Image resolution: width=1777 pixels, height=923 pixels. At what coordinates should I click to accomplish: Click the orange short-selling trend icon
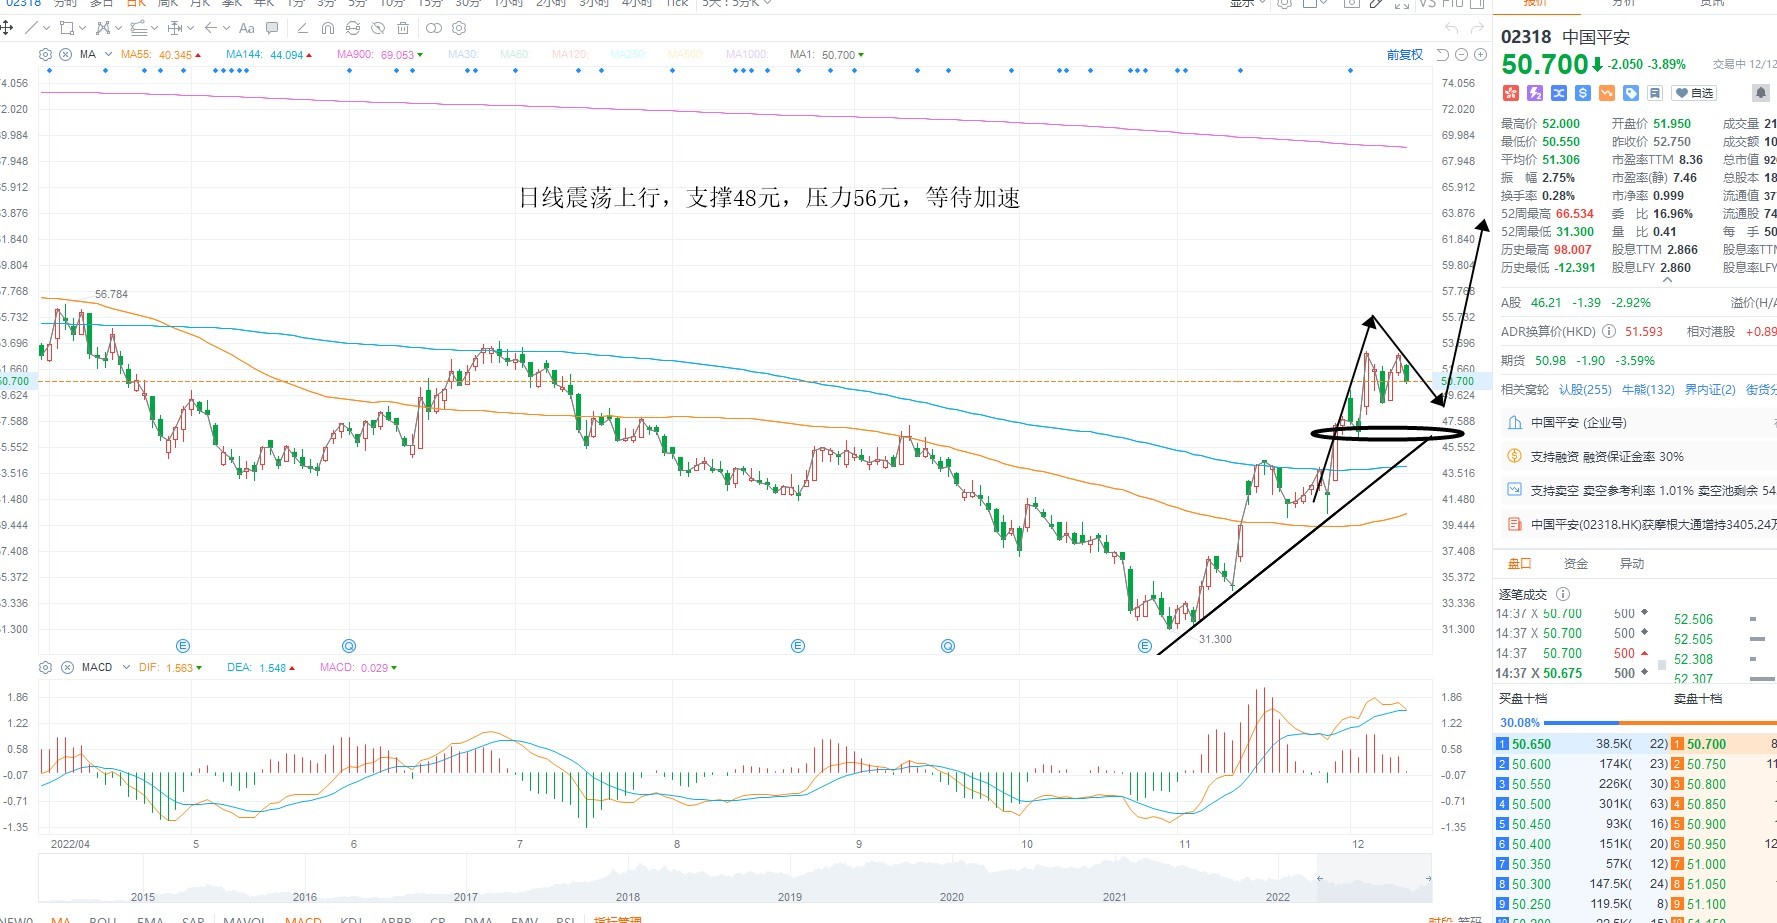[1607, 93]
